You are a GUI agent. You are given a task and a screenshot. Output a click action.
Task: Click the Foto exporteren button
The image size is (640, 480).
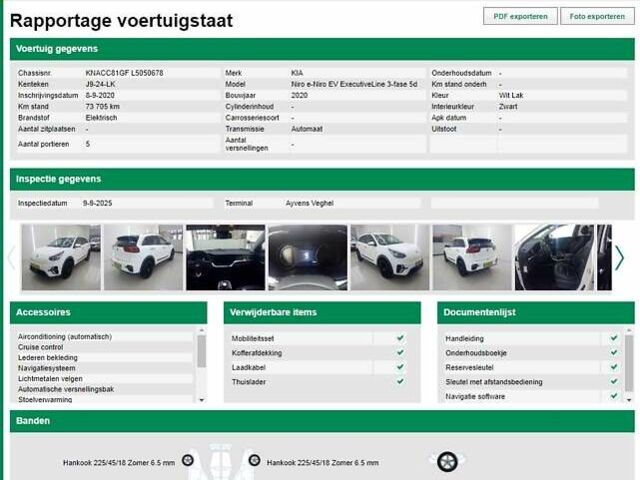[x=597, y=16]
